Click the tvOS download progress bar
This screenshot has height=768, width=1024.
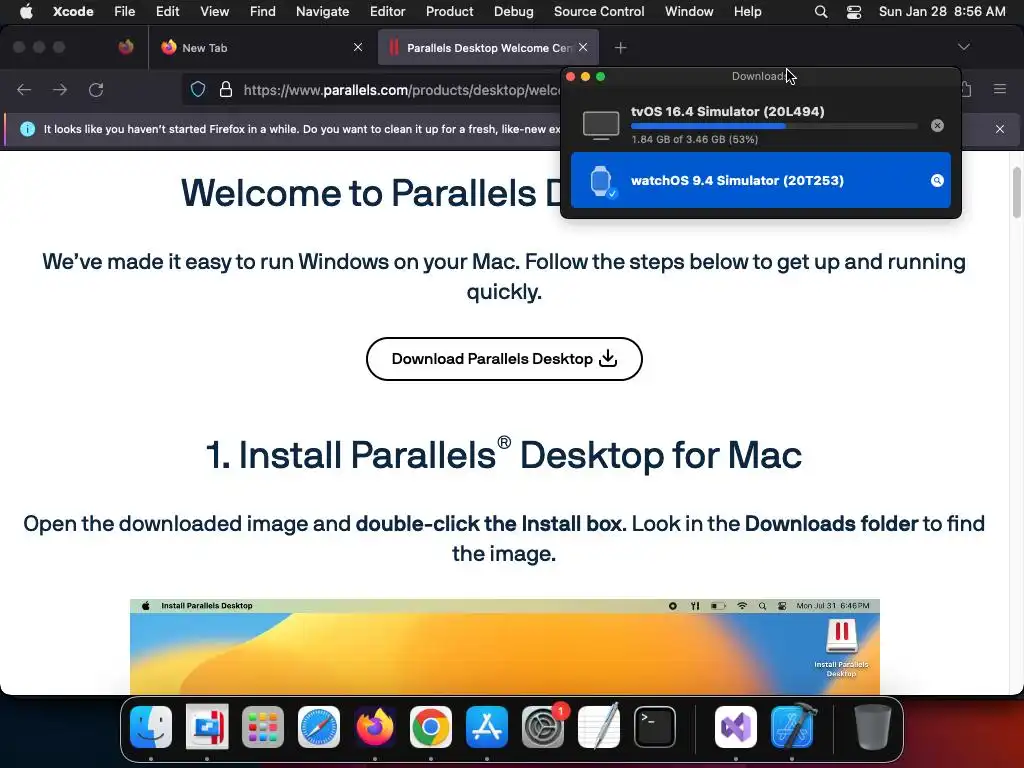tap(774, 126)
